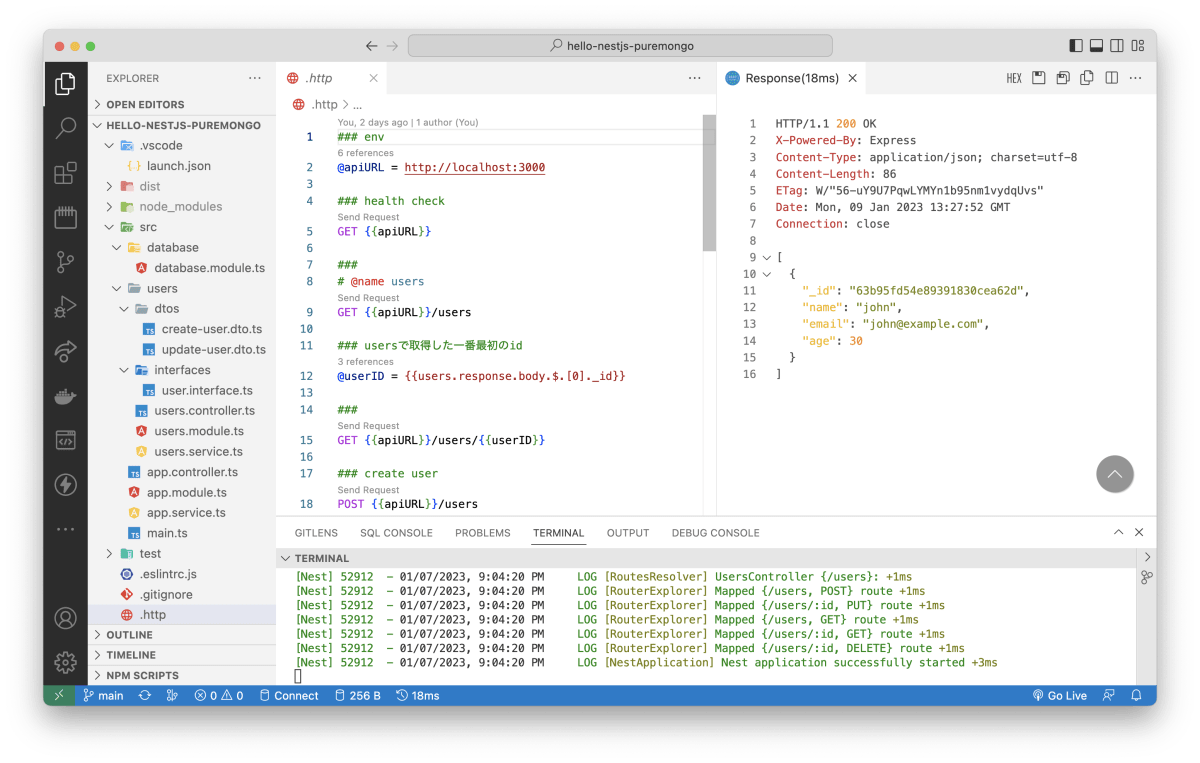This screenshot has height=763, width=1200.
Task: Open response editor more actions ellipsis
Action: pyautogui.click(x=1136, y=78)
